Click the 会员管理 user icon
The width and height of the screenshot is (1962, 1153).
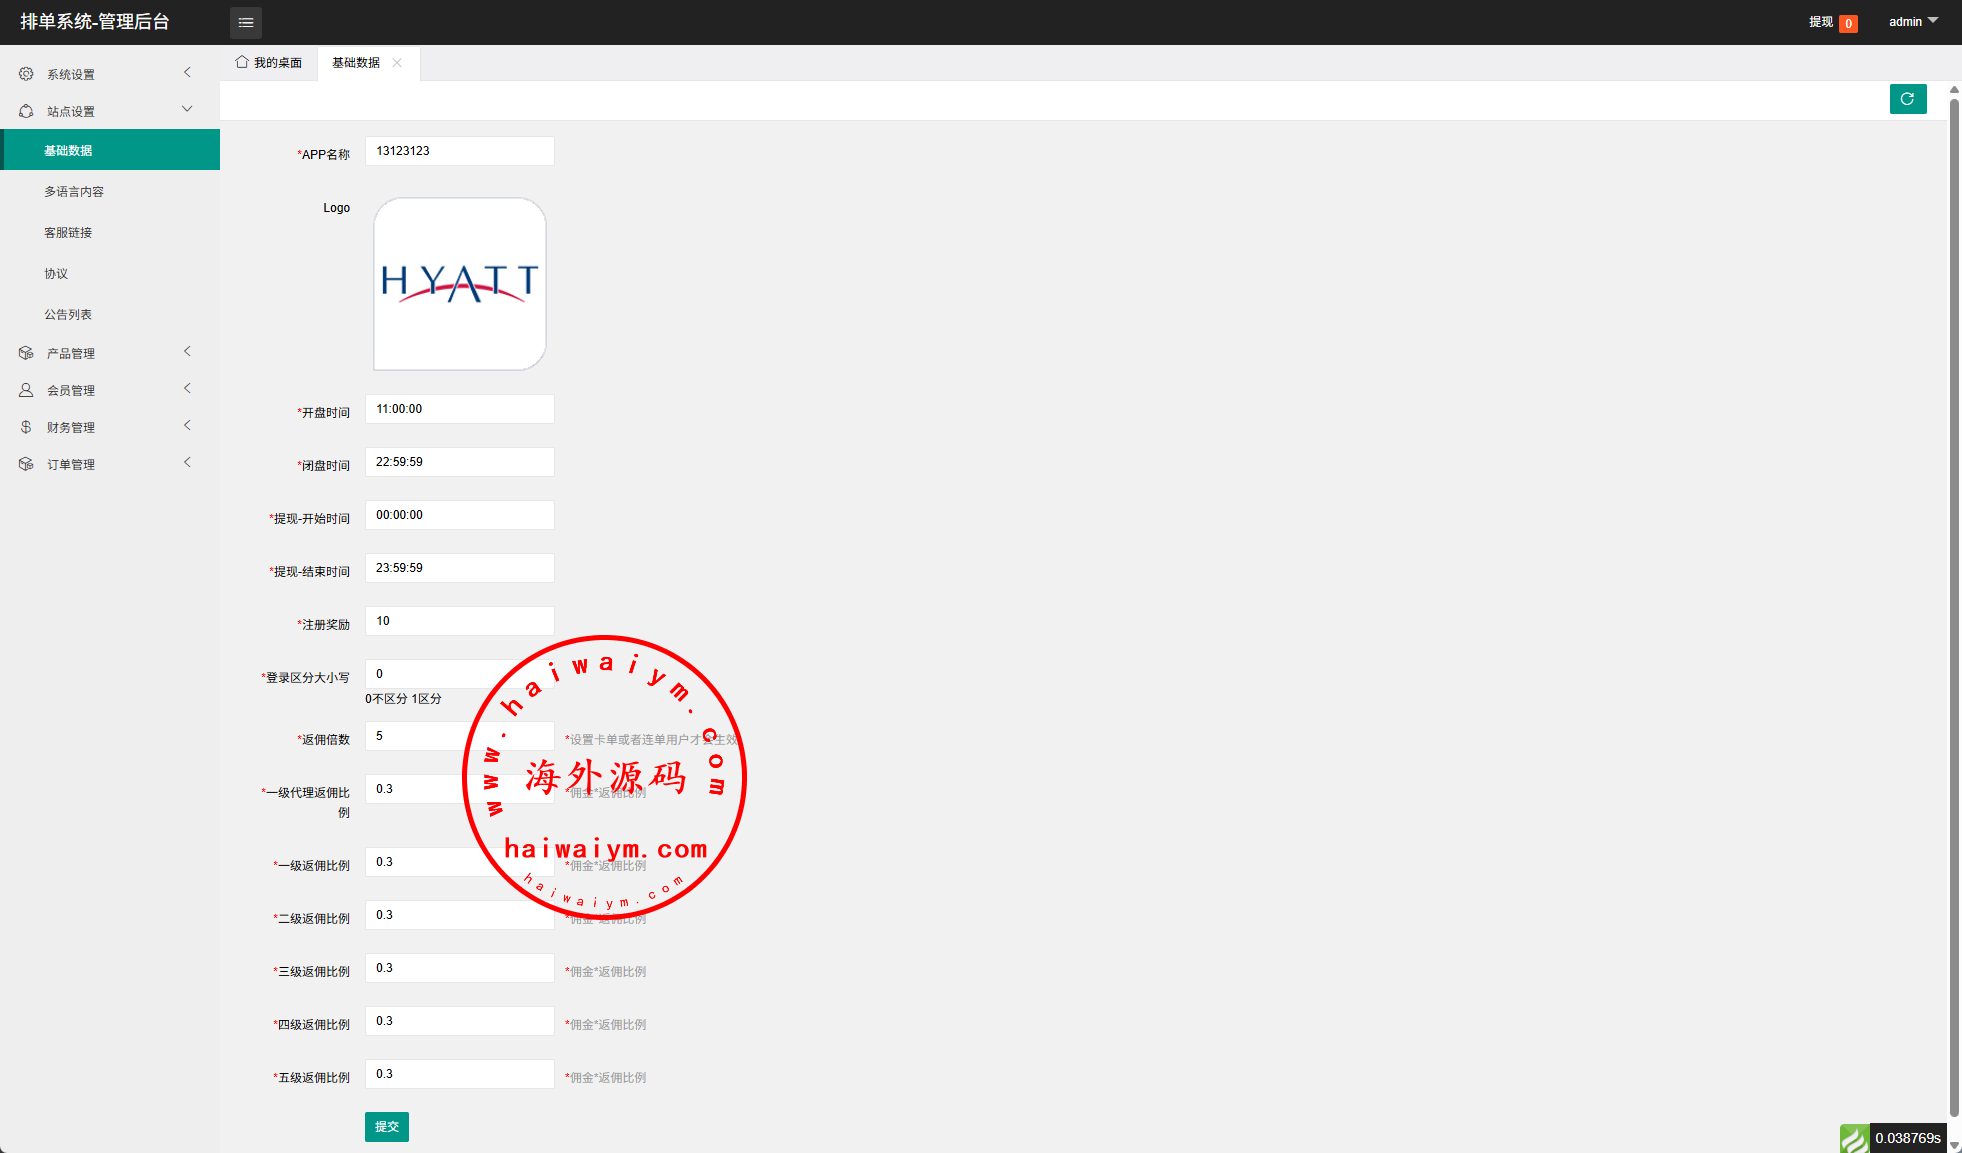[x=26, y=390]
